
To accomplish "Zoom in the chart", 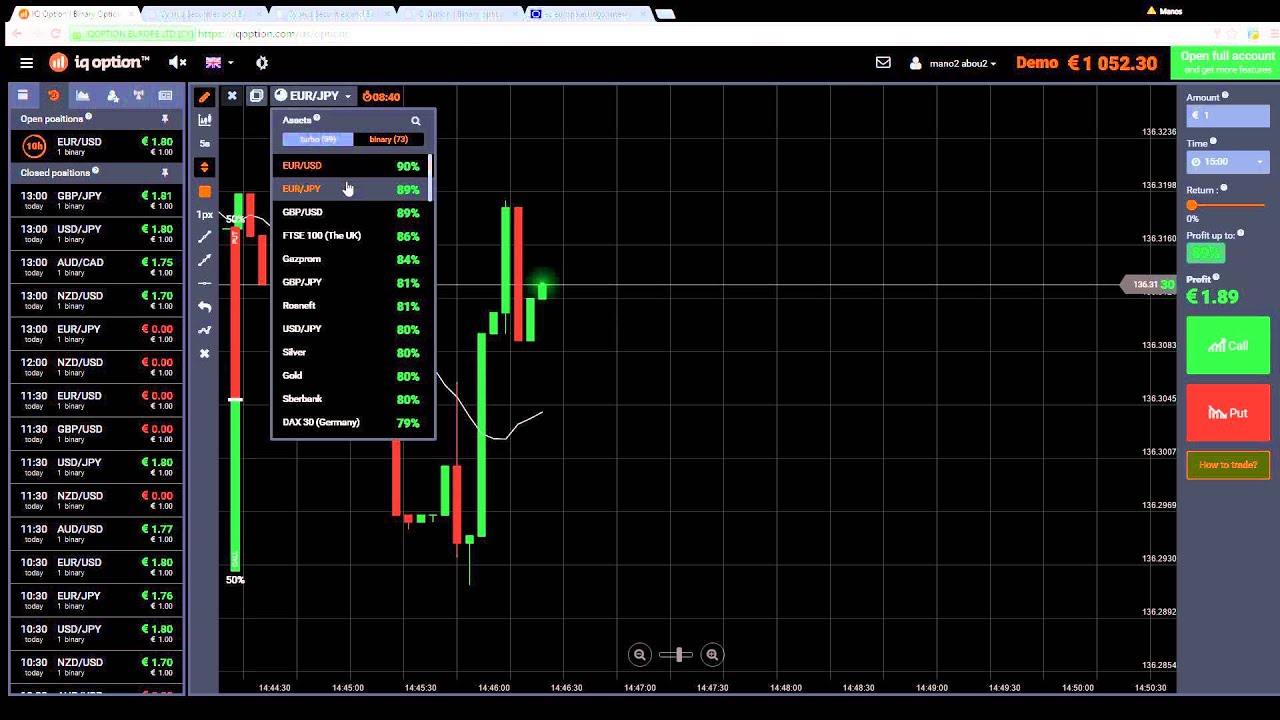I will 712,655.
